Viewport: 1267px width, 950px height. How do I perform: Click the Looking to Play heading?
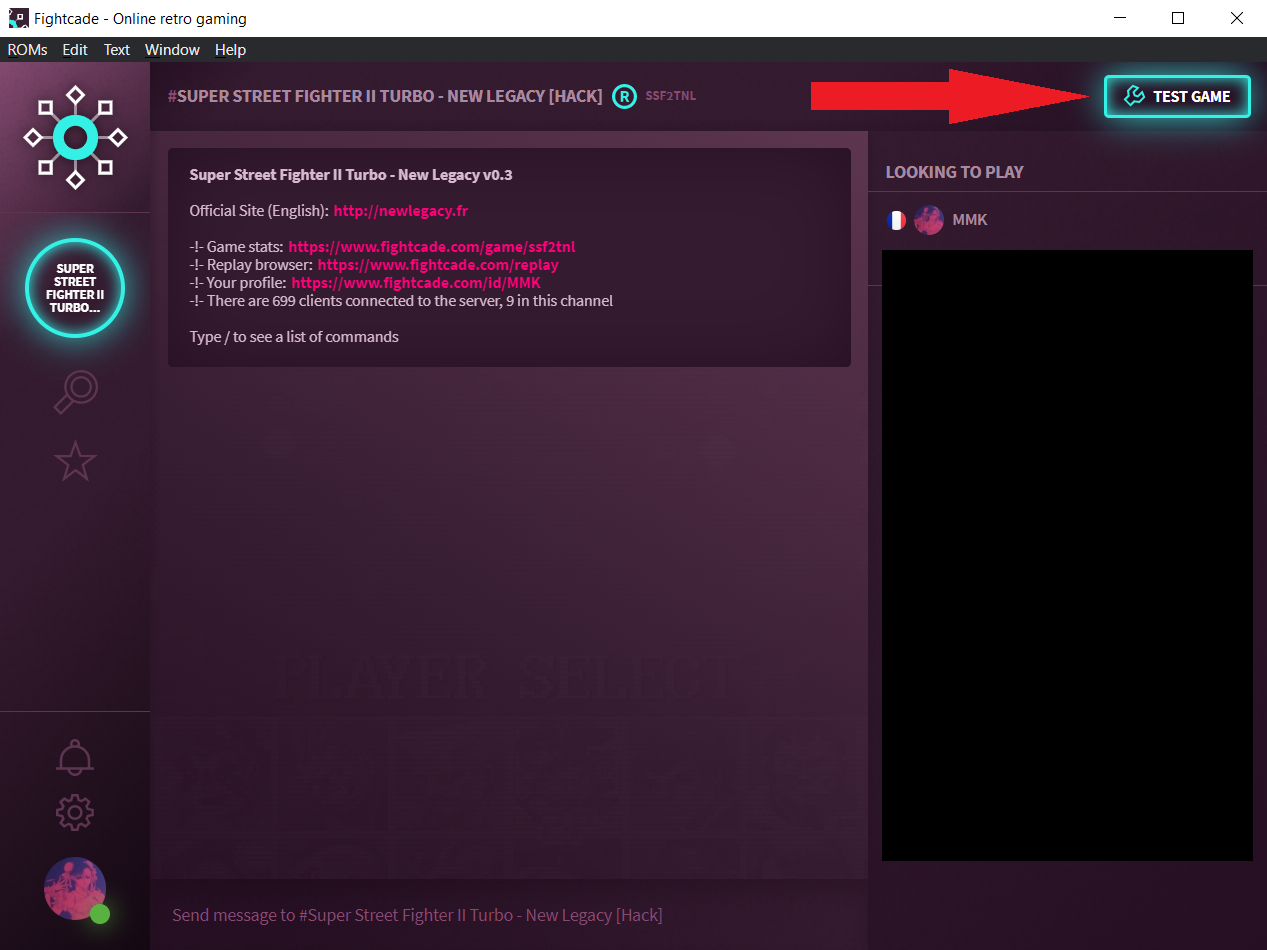[954, 172]
